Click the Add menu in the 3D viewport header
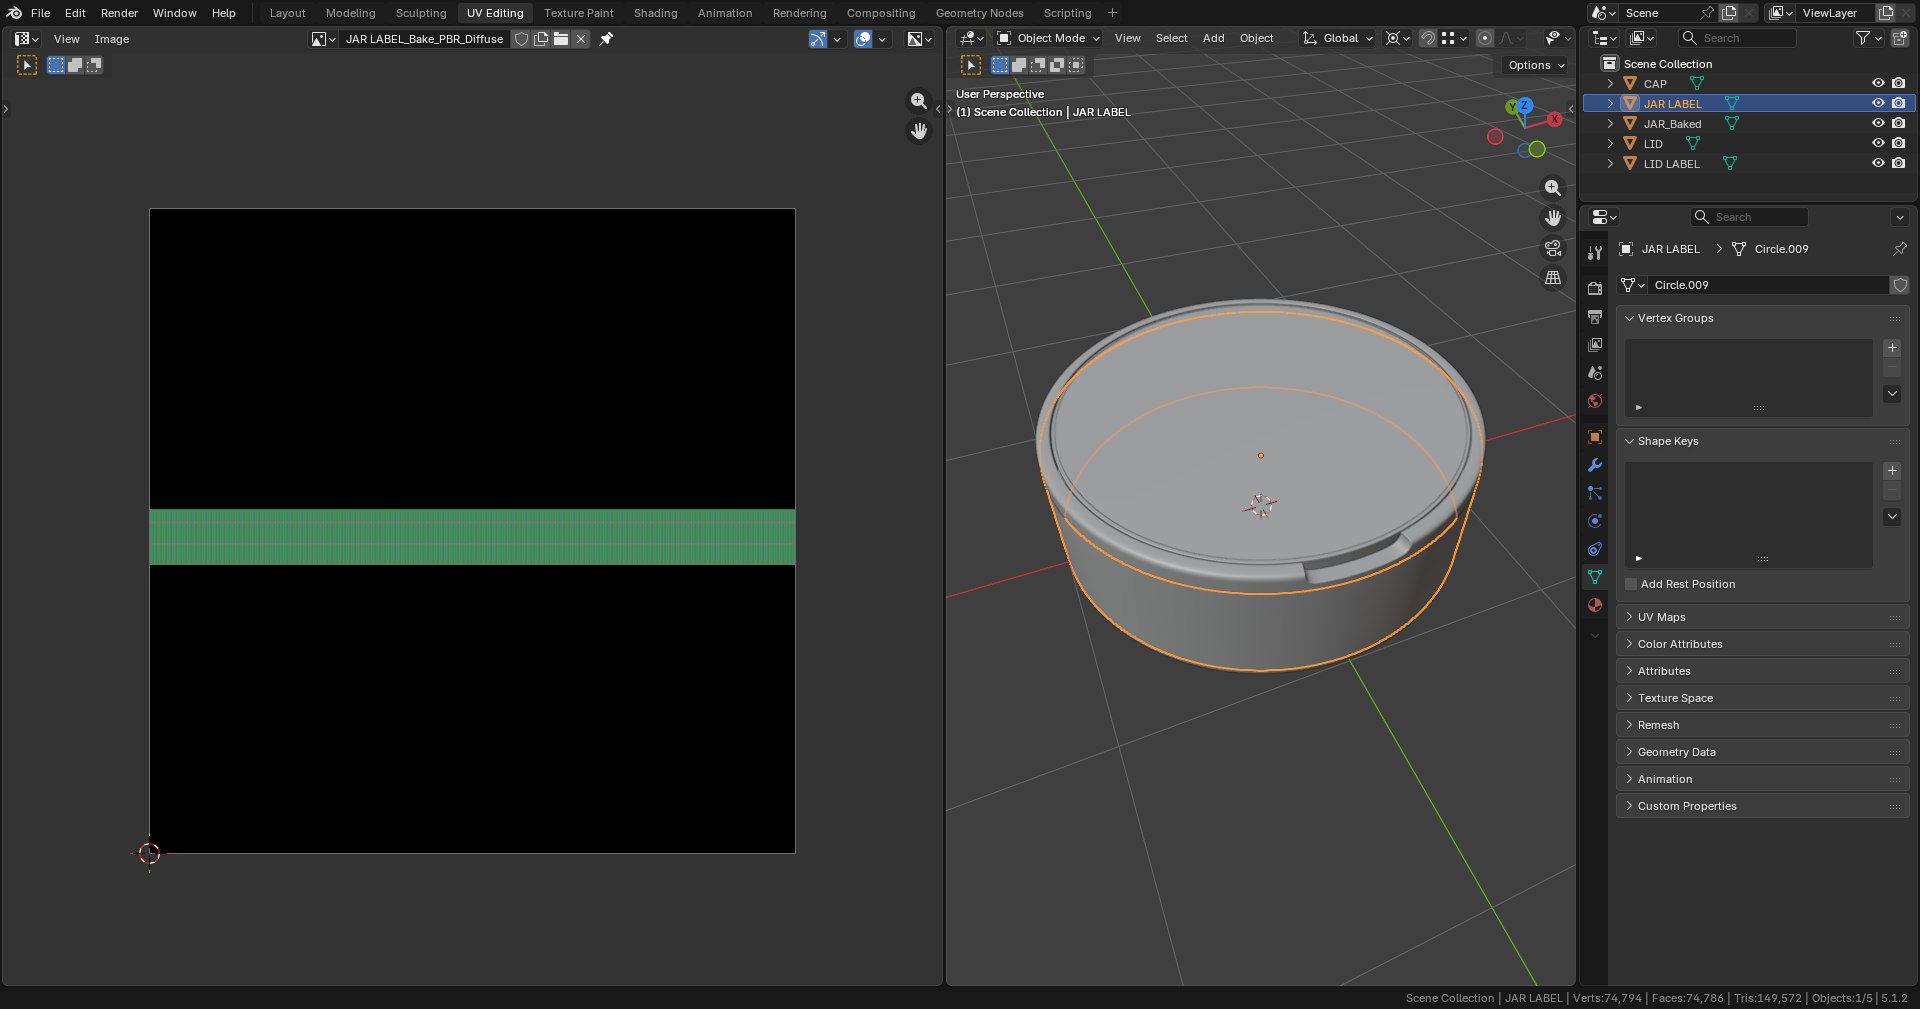 pyautogui.click(x=1213, y=38)
